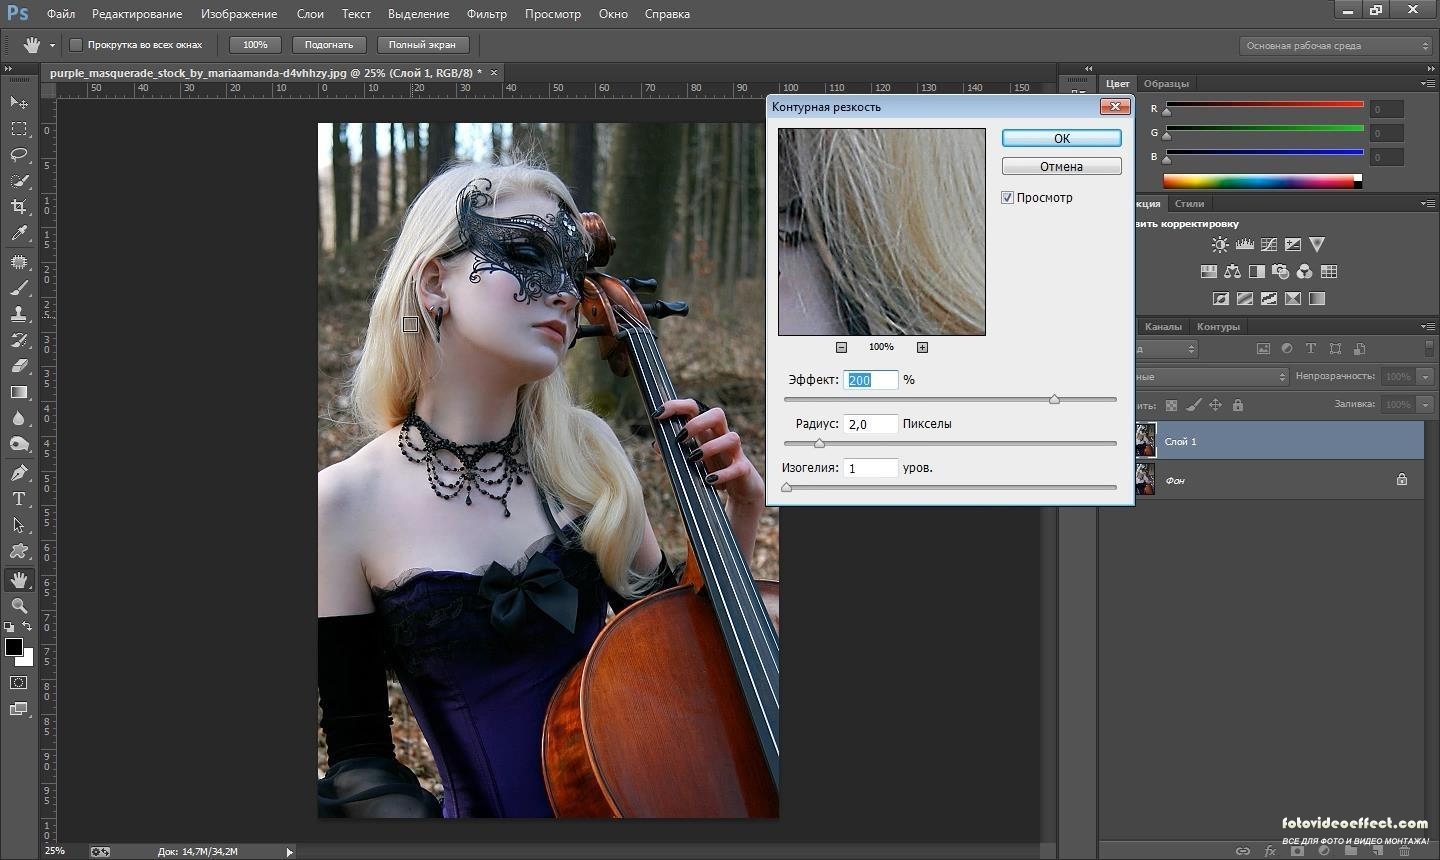Select the Crop tool

point(19,207)
